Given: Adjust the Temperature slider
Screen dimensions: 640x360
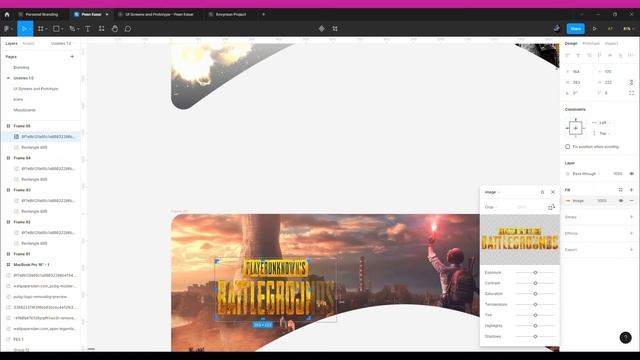Looking at the screenshot, I should [x=536, y=304].
